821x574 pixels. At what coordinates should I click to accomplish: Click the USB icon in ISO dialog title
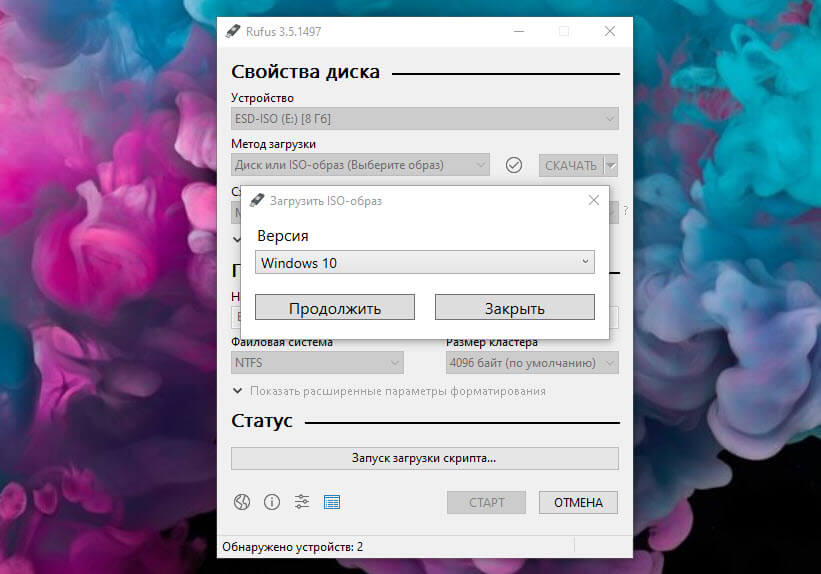[x=257, y=200]
